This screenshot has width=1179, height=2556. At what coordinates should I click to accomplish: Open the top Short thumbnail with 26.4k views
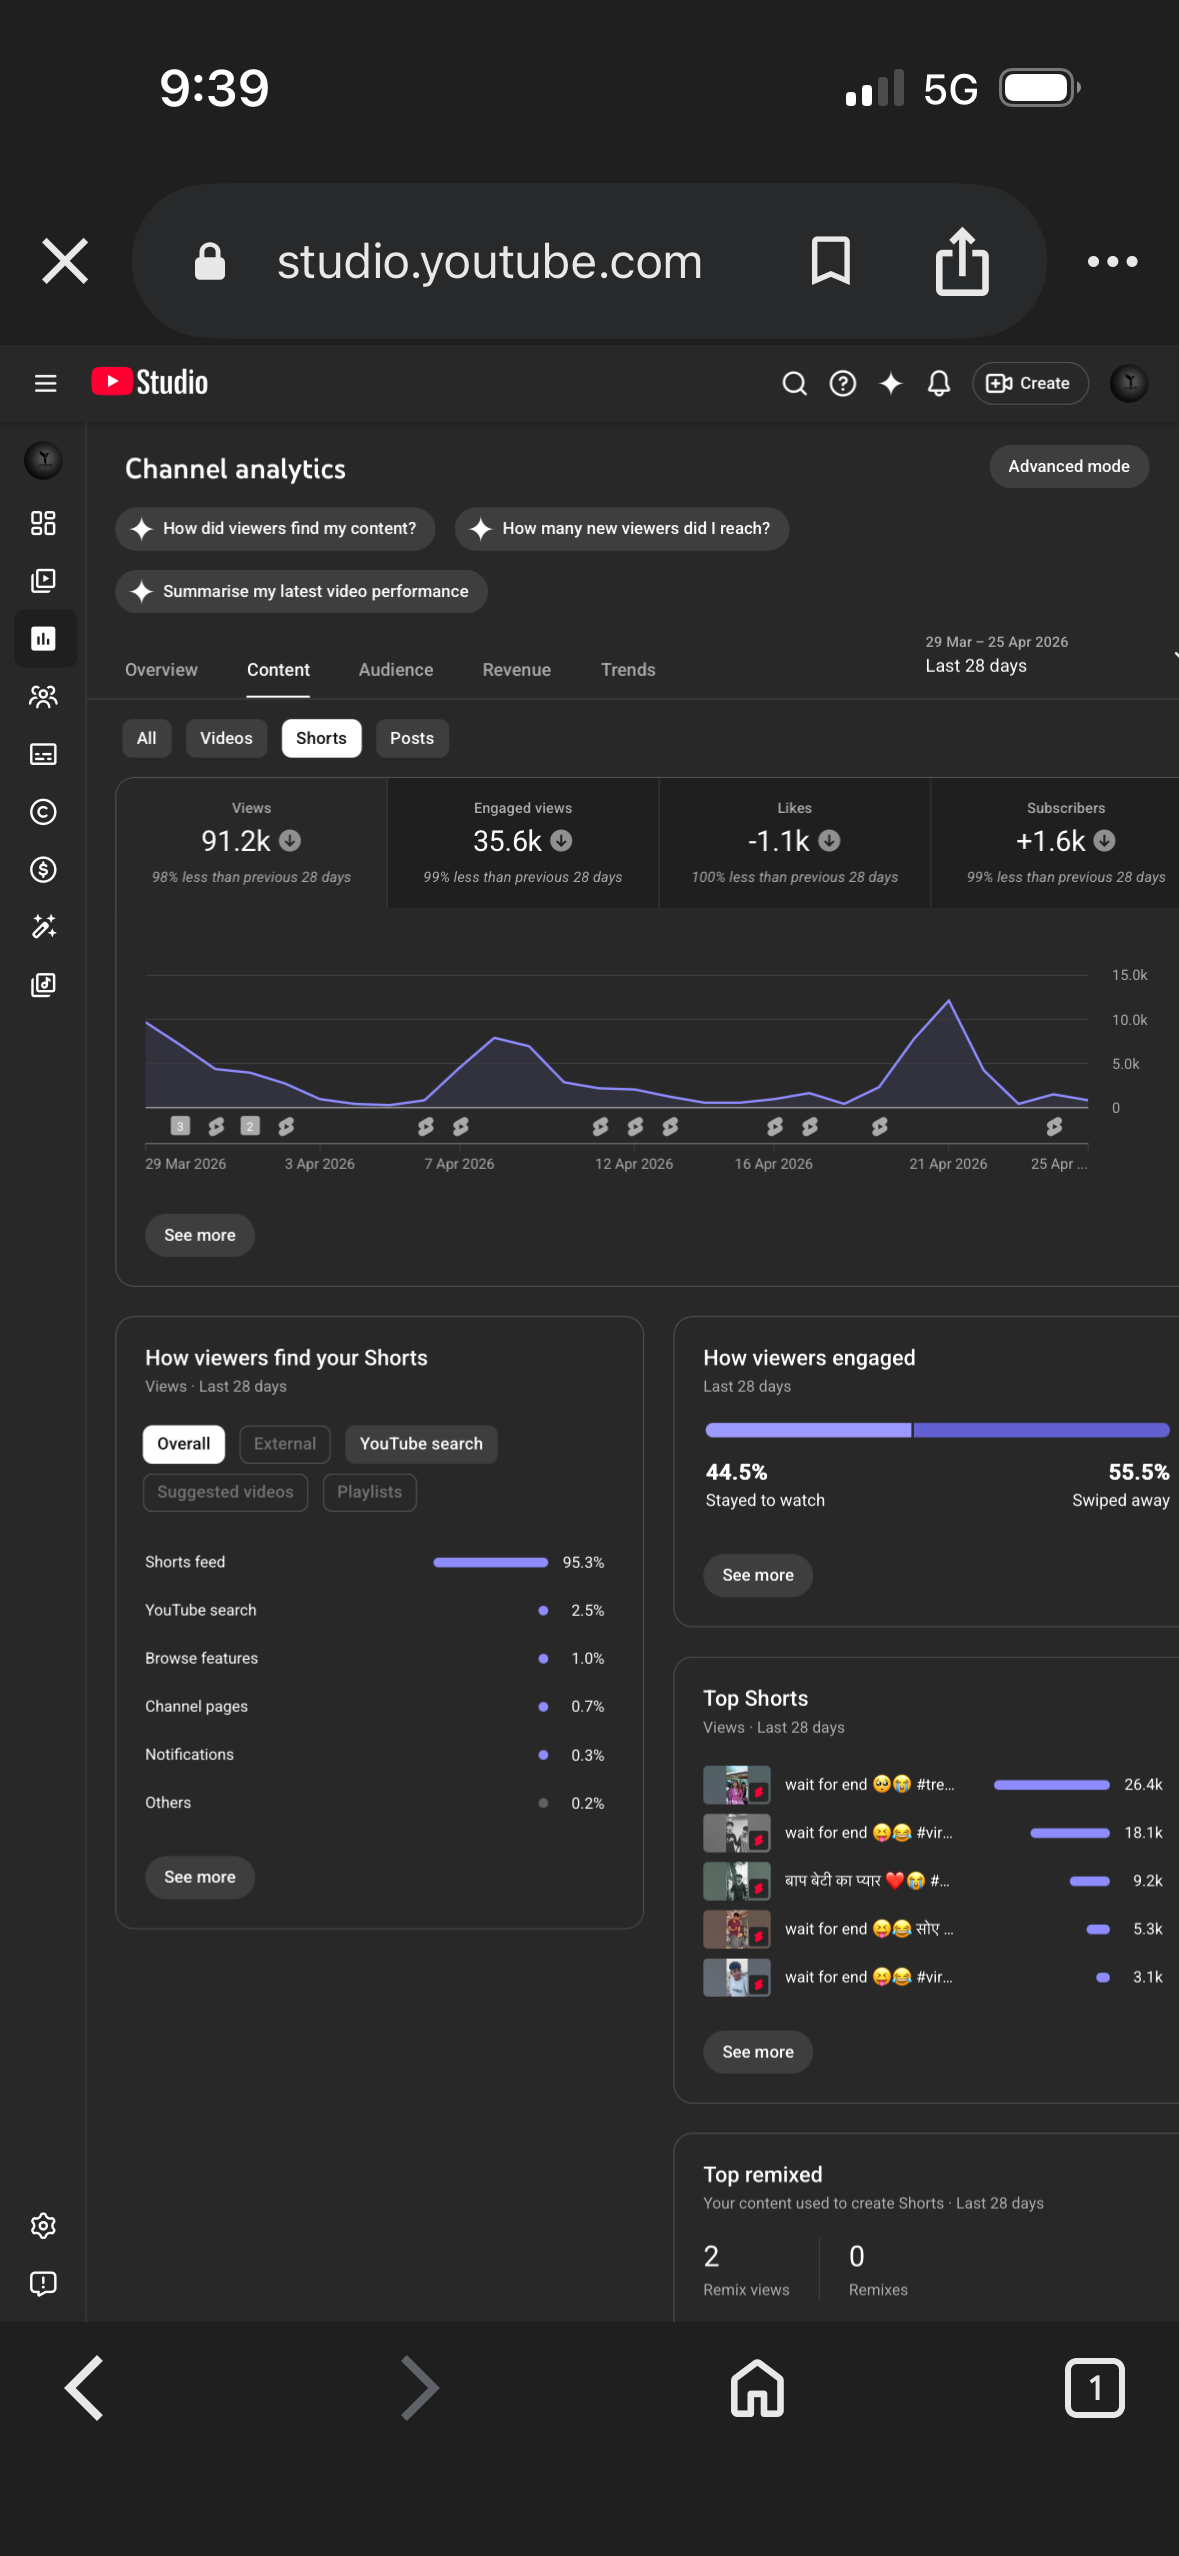[x=736, y=1785]
